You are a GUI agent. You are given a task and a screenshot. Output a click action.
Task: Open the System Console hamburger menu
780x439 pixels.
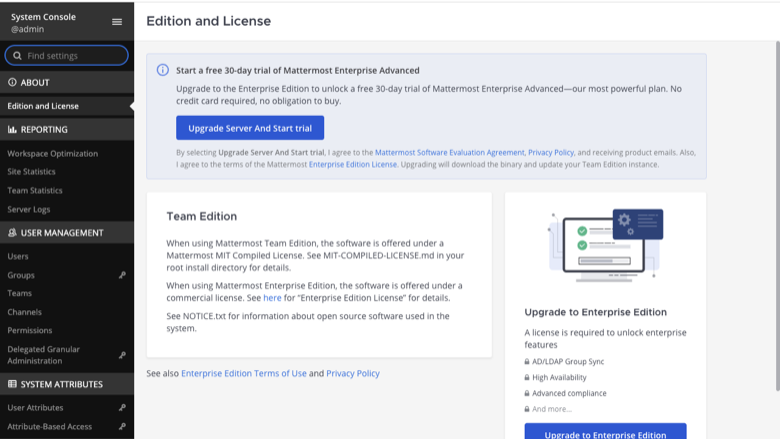pyautogui.click(x=117, y=22)
